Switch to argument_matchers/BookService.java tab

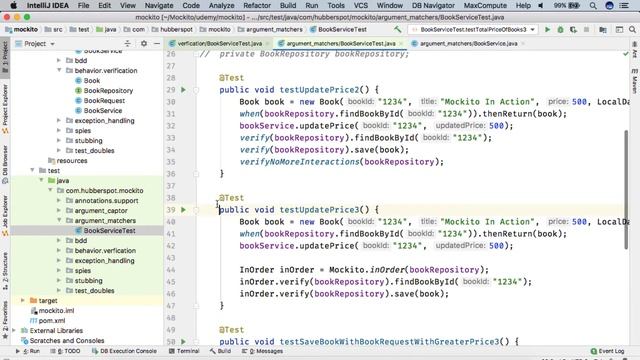tap(469, 43)
